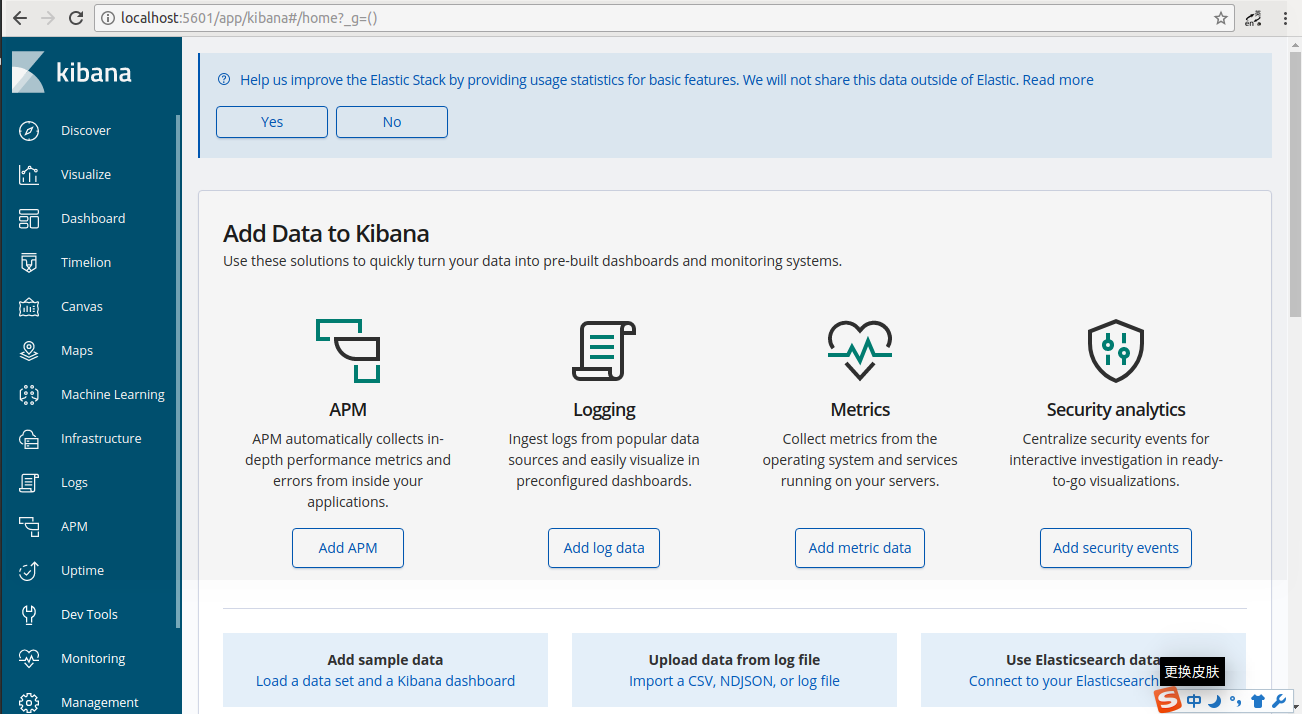Go back in the browser
1302x714 pixels.
(x=19, y=18)
